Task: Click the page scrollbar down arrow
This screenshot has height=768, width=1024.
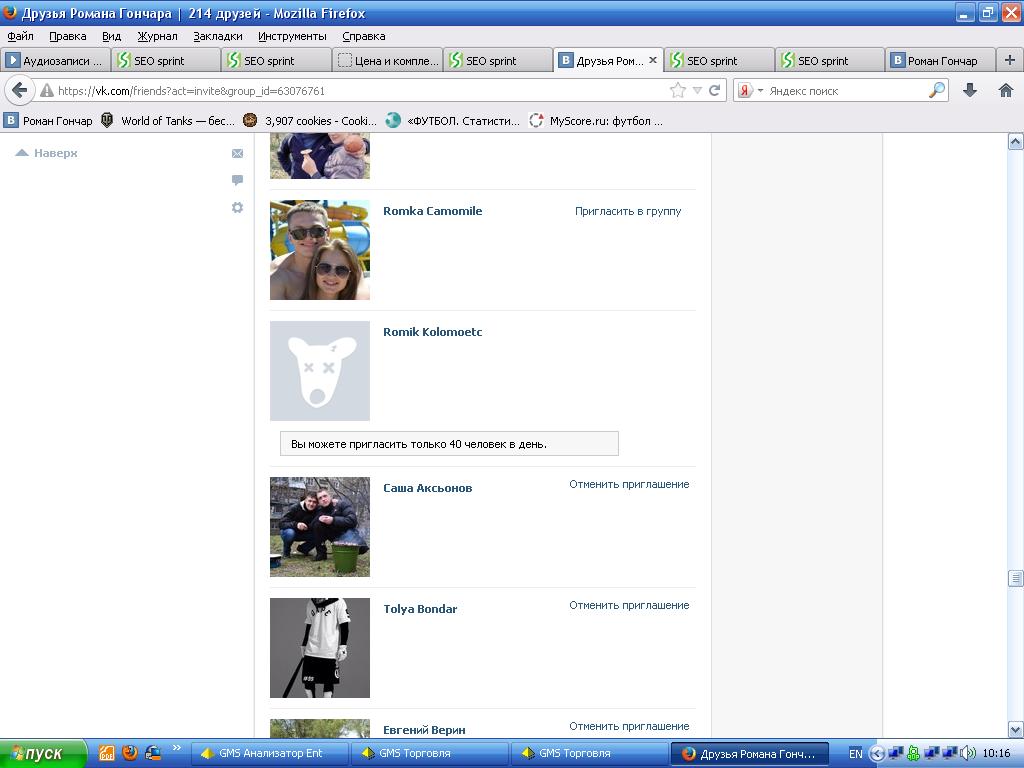Action: (x=1016, y=729)
